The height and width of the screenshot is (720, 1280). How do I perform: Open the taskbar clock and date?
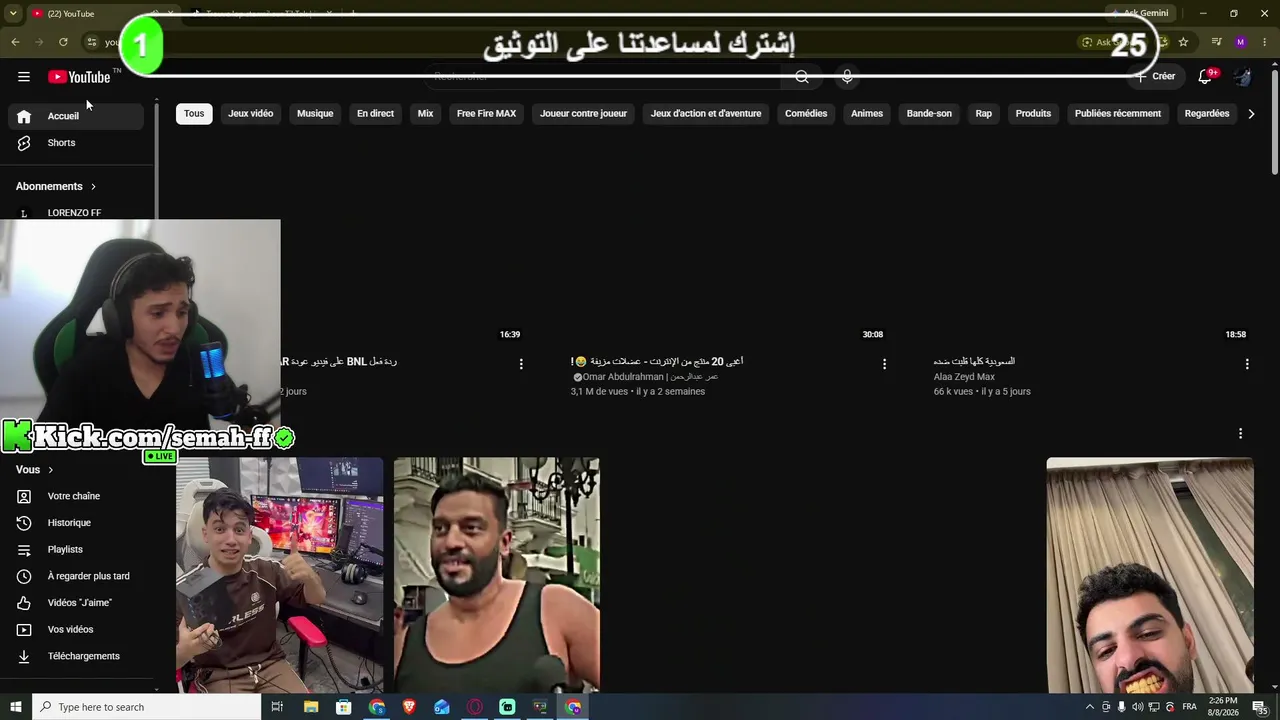coord(1223,707)
